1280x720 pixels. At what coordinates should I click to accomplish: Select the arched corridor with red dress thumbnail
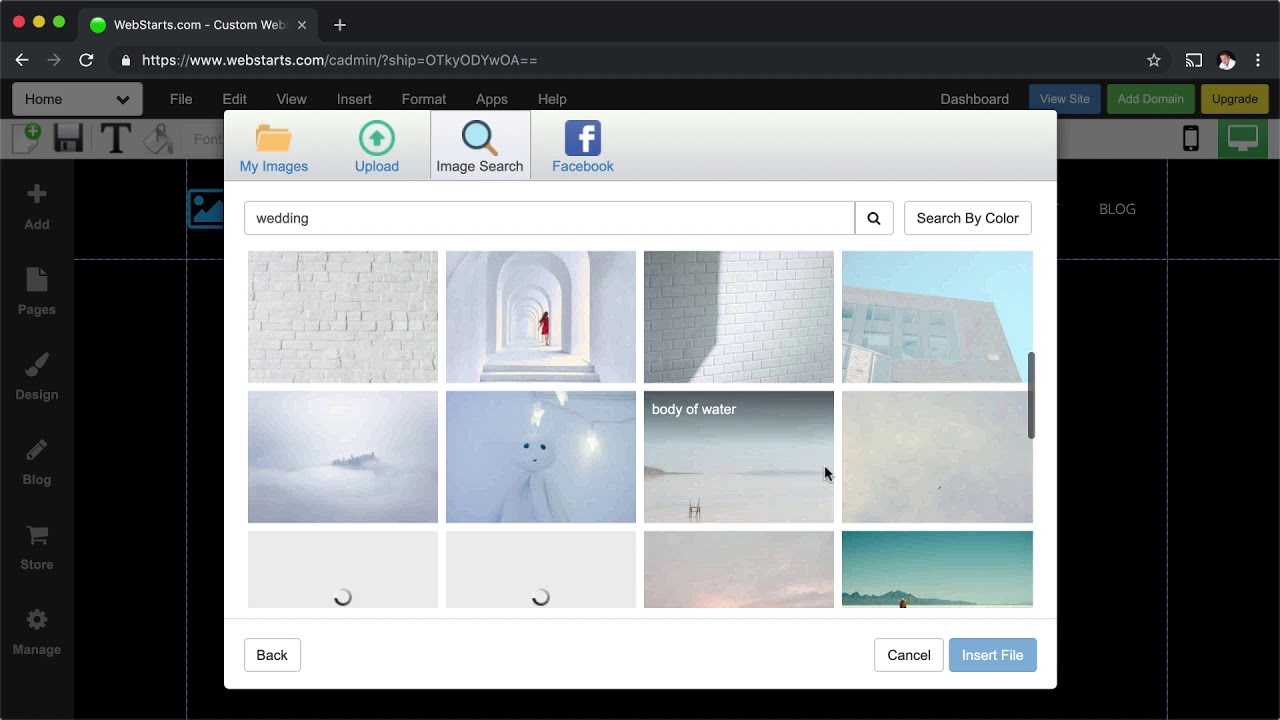[541, 317]
